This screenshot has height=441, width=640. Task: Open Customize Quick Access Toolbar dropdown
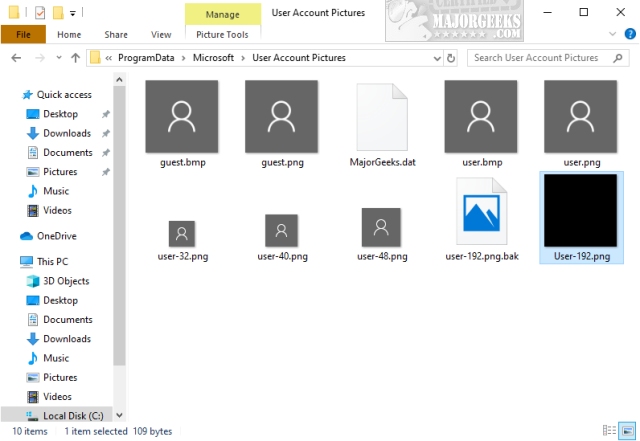pyautogui.click(x=73, y=13)
